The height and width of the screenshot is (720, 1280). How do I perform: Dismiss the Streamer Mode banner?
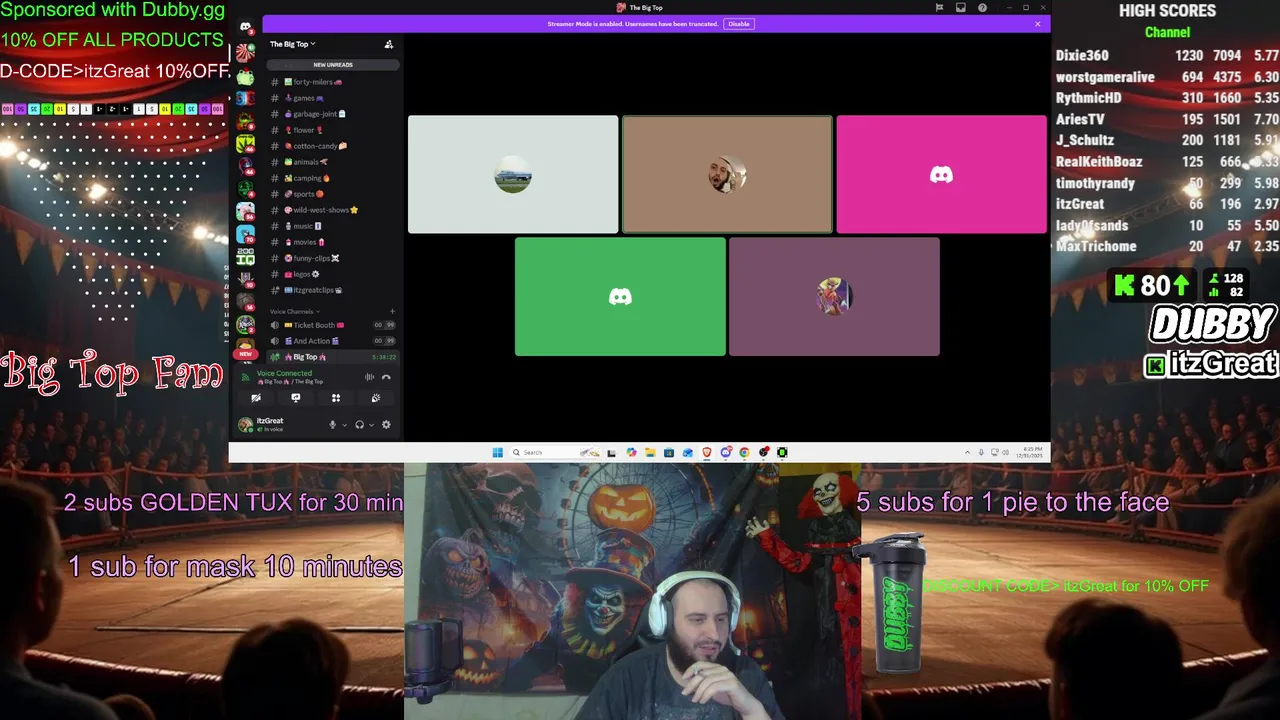click(x=1038, y=24)
